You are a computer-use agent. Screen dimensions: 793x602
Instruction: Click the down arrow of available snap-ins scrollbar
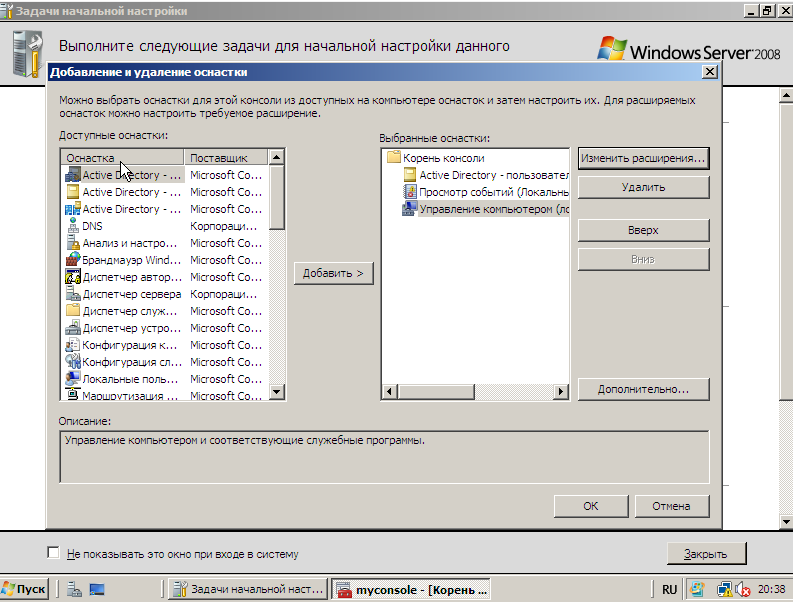277,391
